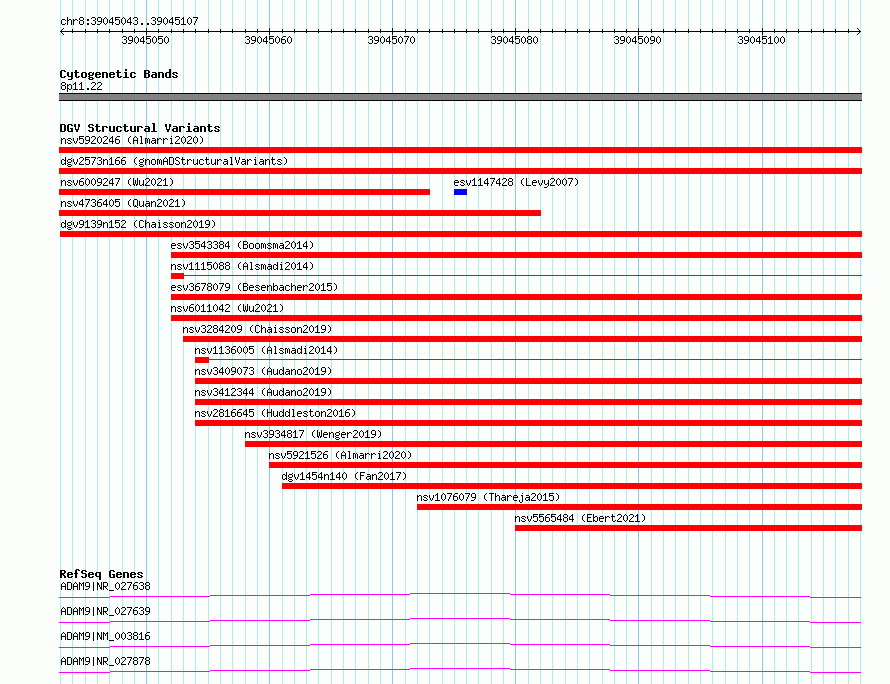Click ruler position 39045050

145,40
